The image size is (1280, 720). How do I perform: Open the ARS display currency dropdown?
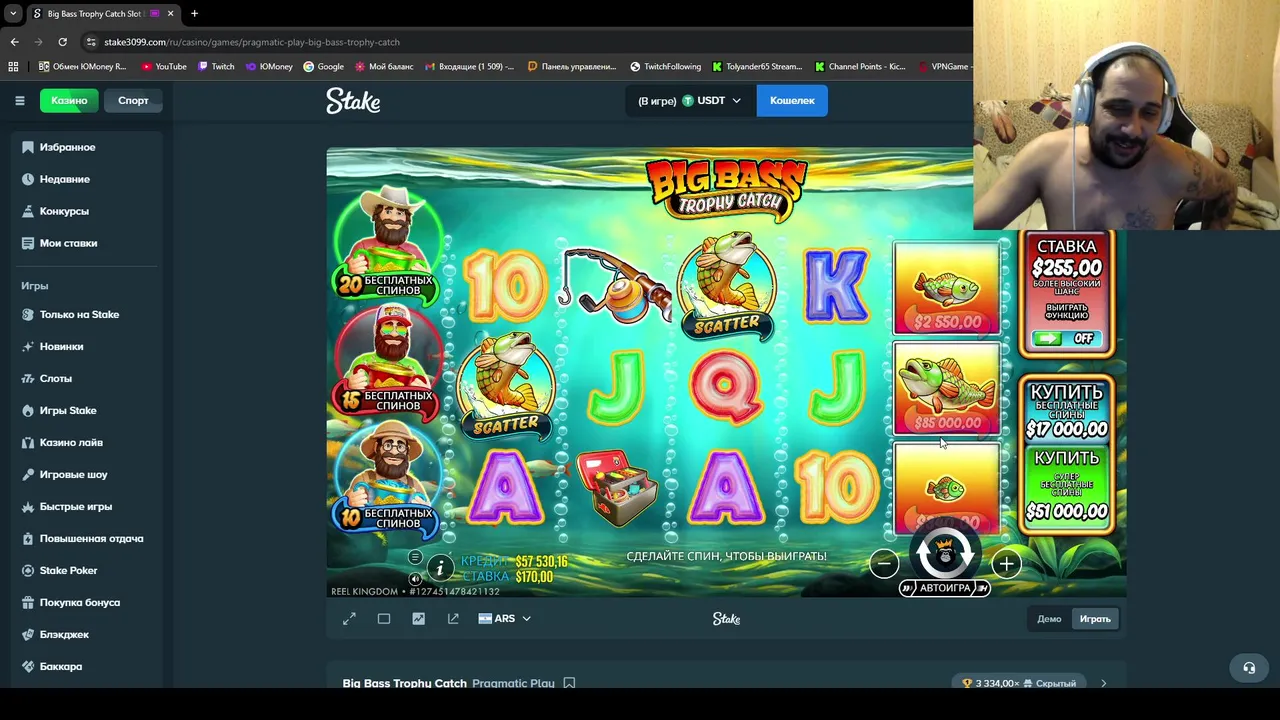pos(505,619)
